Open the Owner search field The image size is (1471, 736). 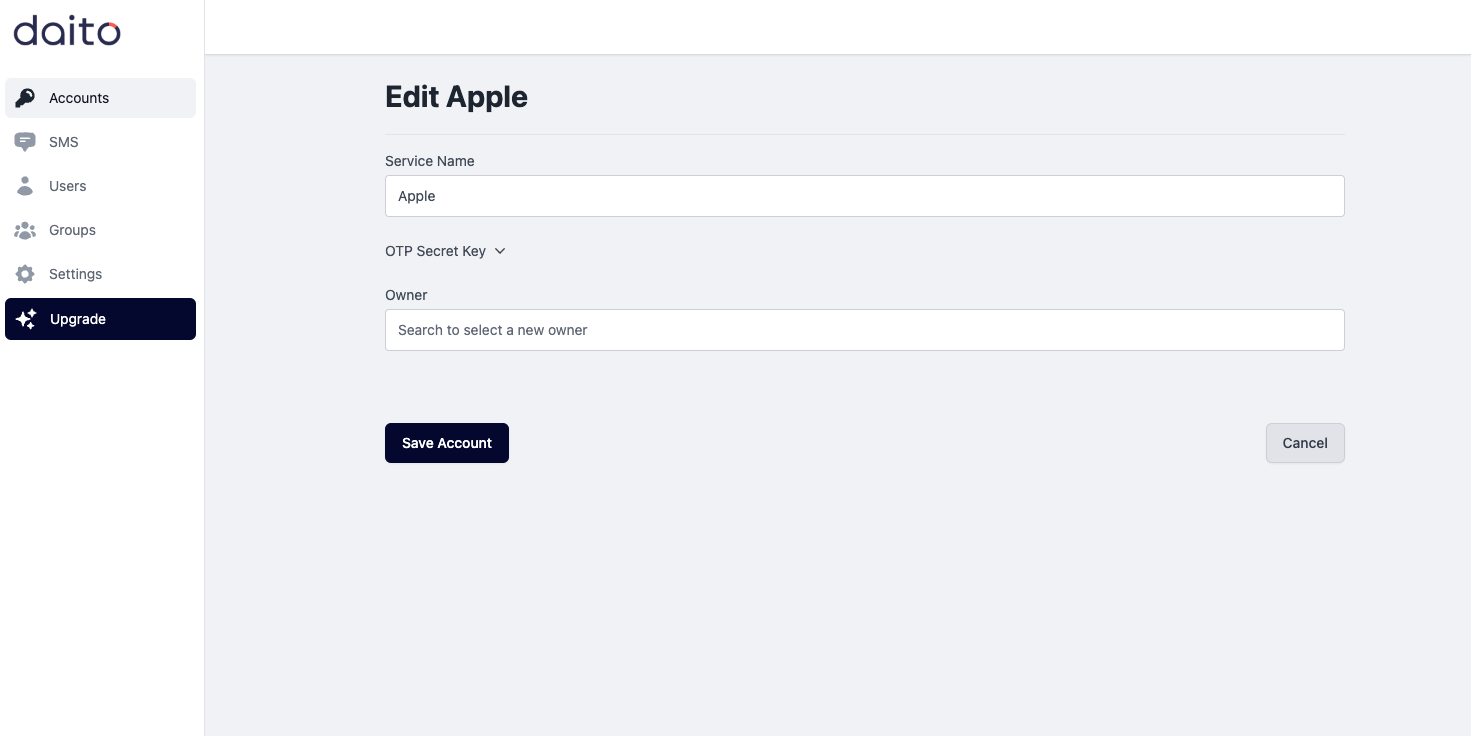[x=864, y=330]
